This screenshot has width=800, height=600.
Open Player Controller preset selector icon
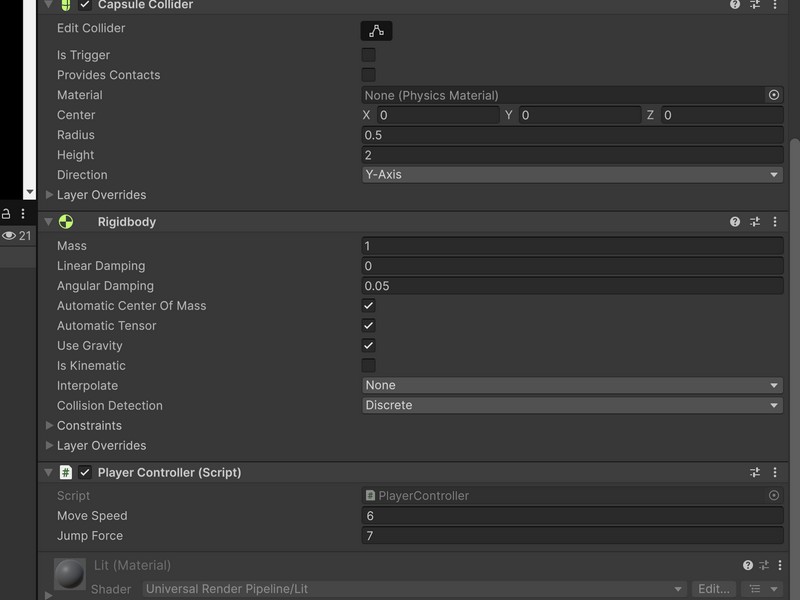(755, 472)
